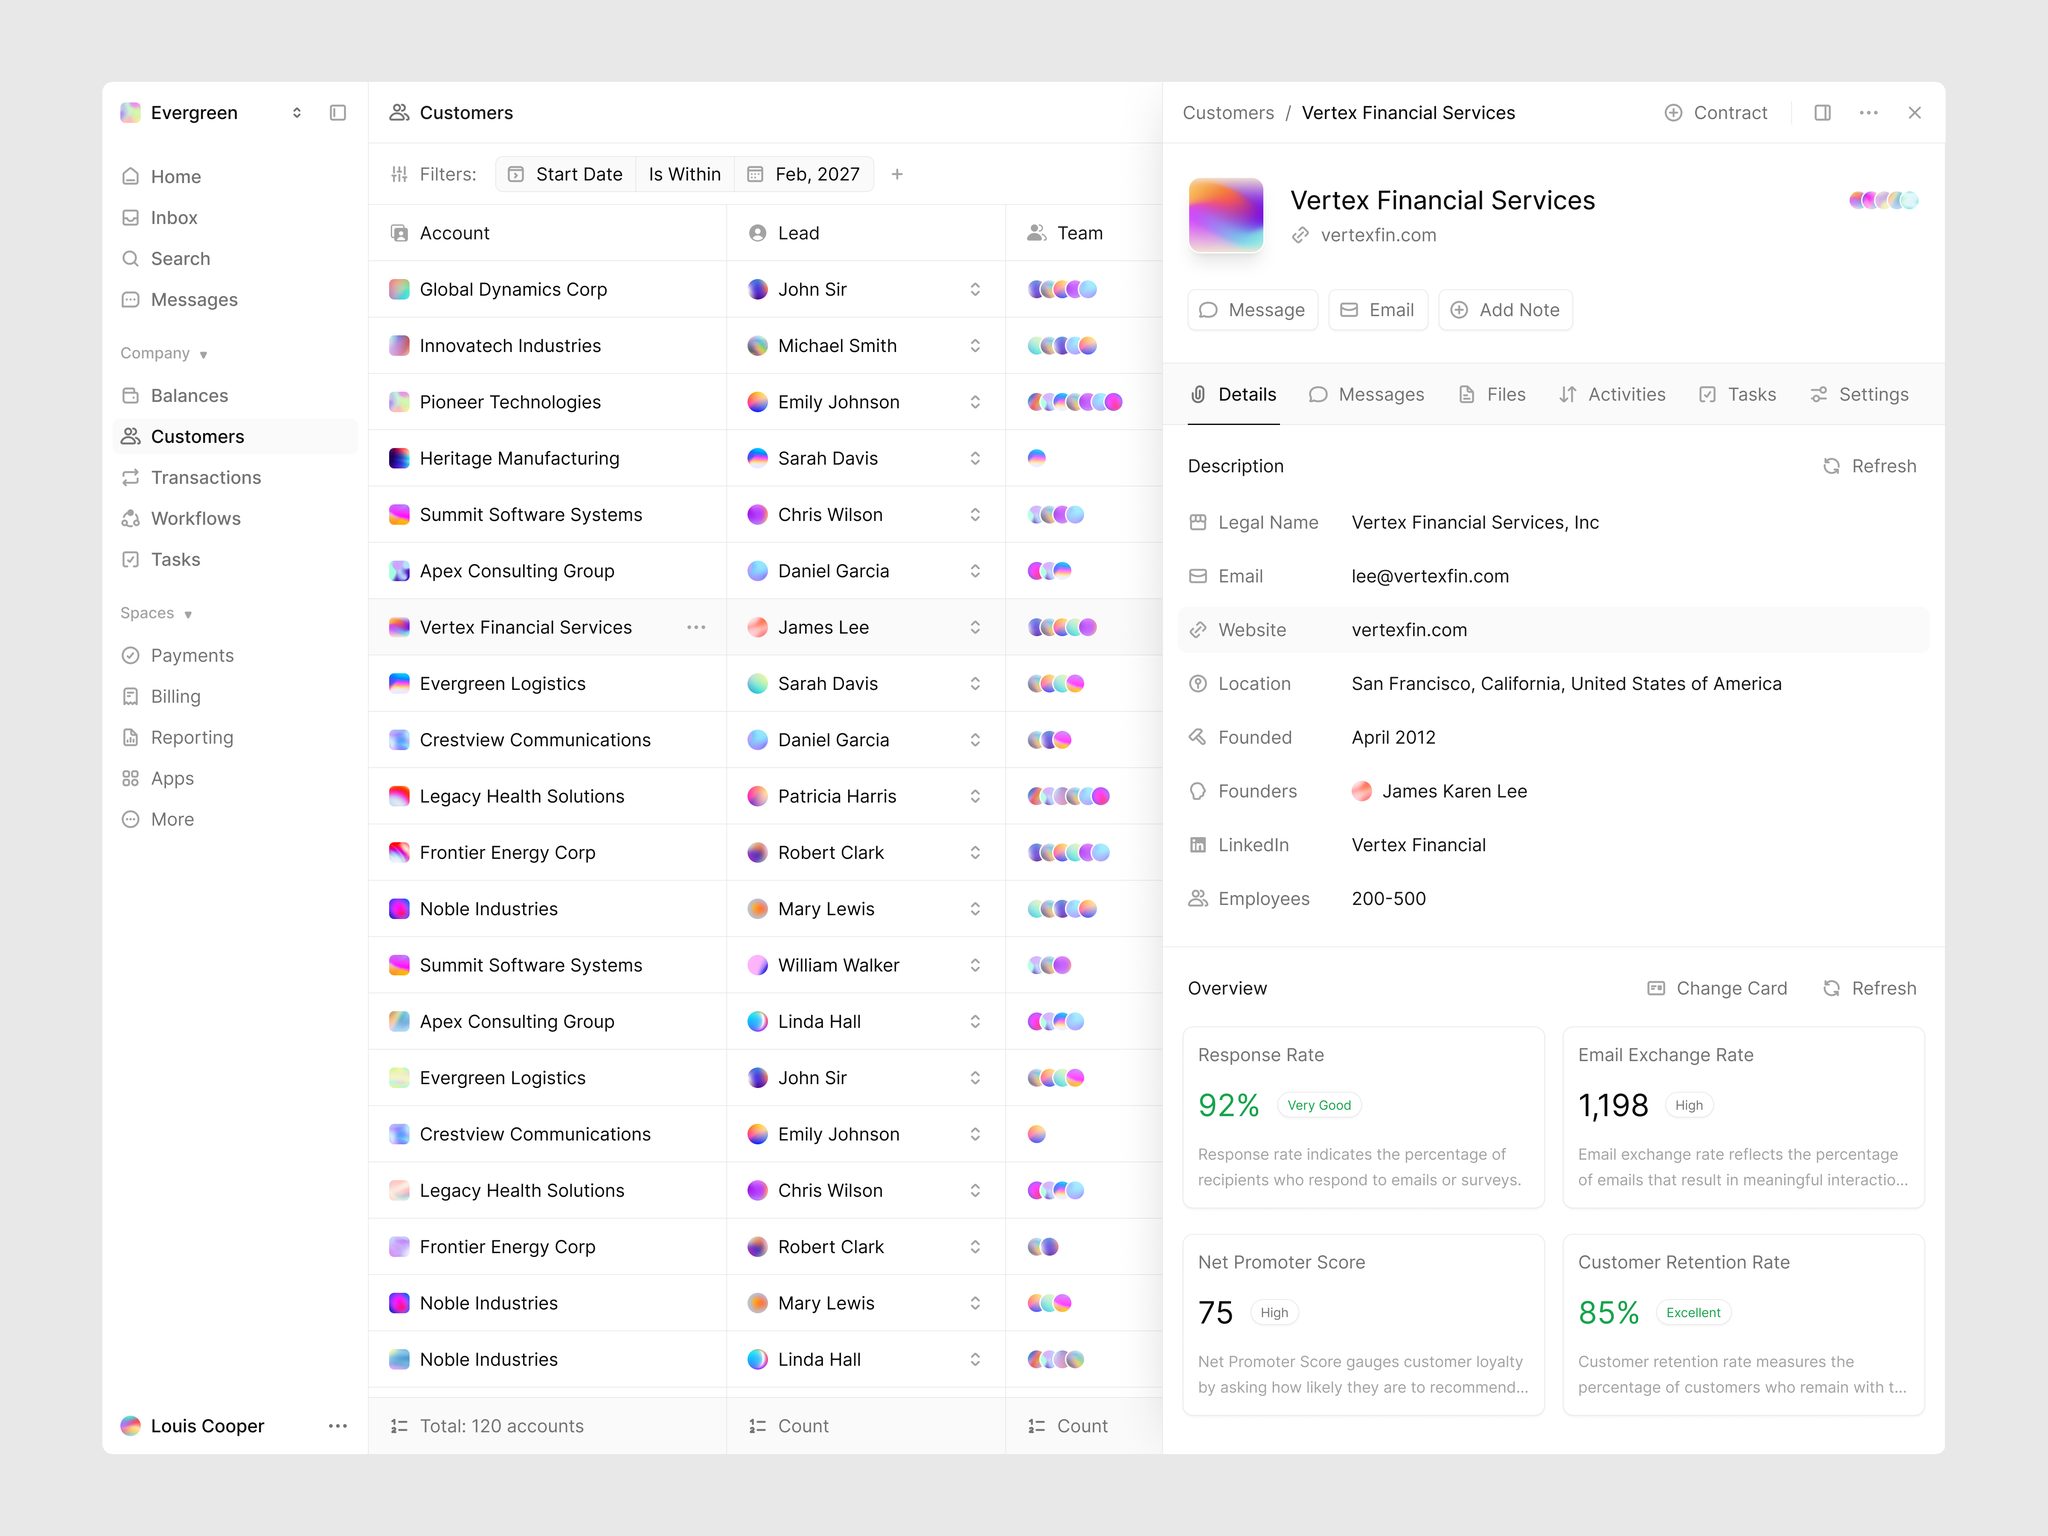Open the Evergreen workspace switcher
This screenshot has height=1536, width=2048.
click(x=211, y=113)
